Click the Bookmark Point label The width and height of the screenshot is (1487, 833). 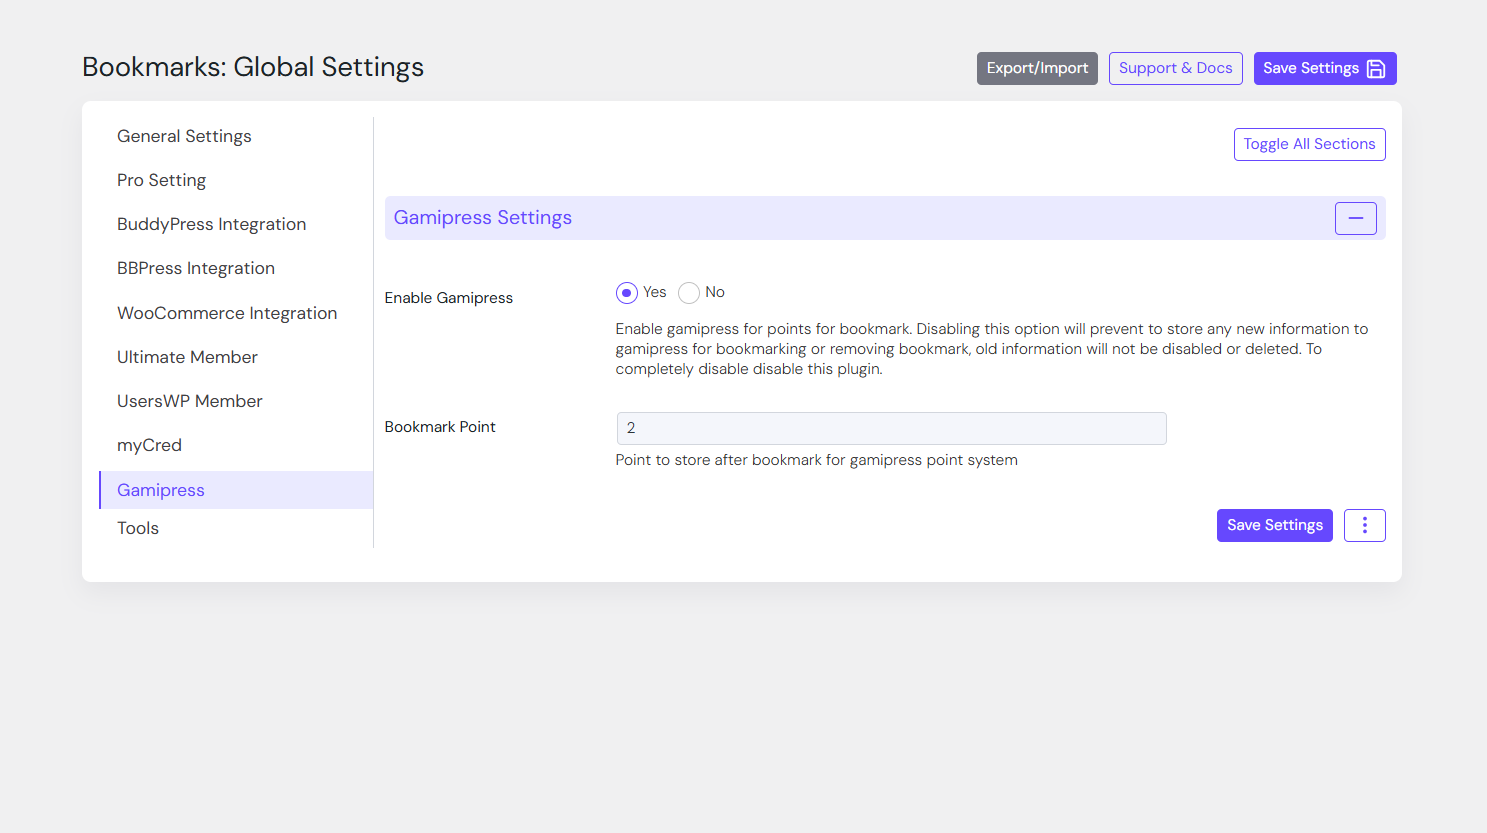click(440, 427)
